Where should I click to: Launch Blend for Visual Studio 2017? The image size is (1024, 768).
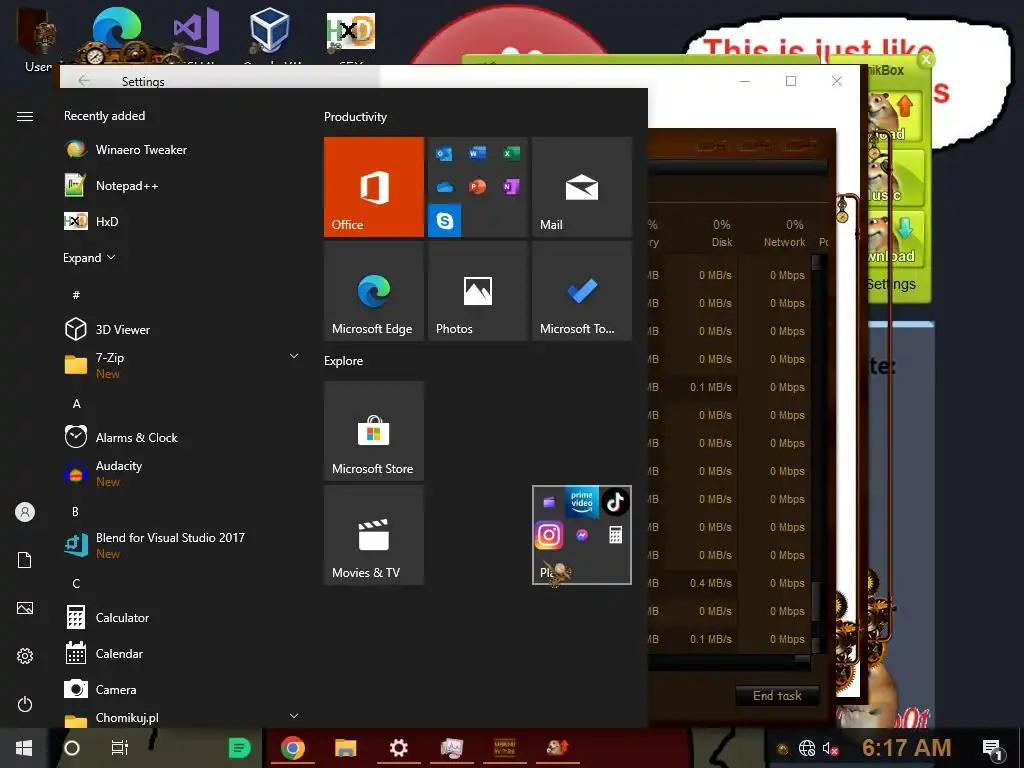click(181, 545)
